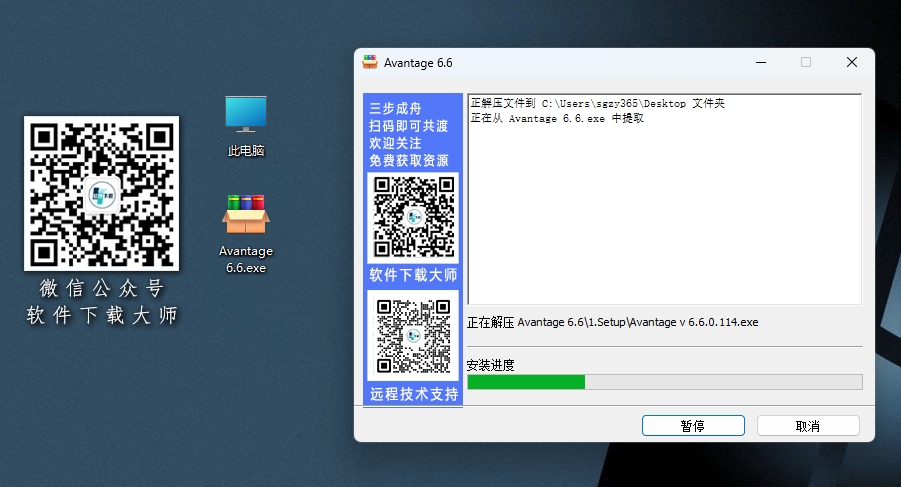Select the Avantage 6.6.exe desktop icon
The image size is (901, 487).
point(246,234)
